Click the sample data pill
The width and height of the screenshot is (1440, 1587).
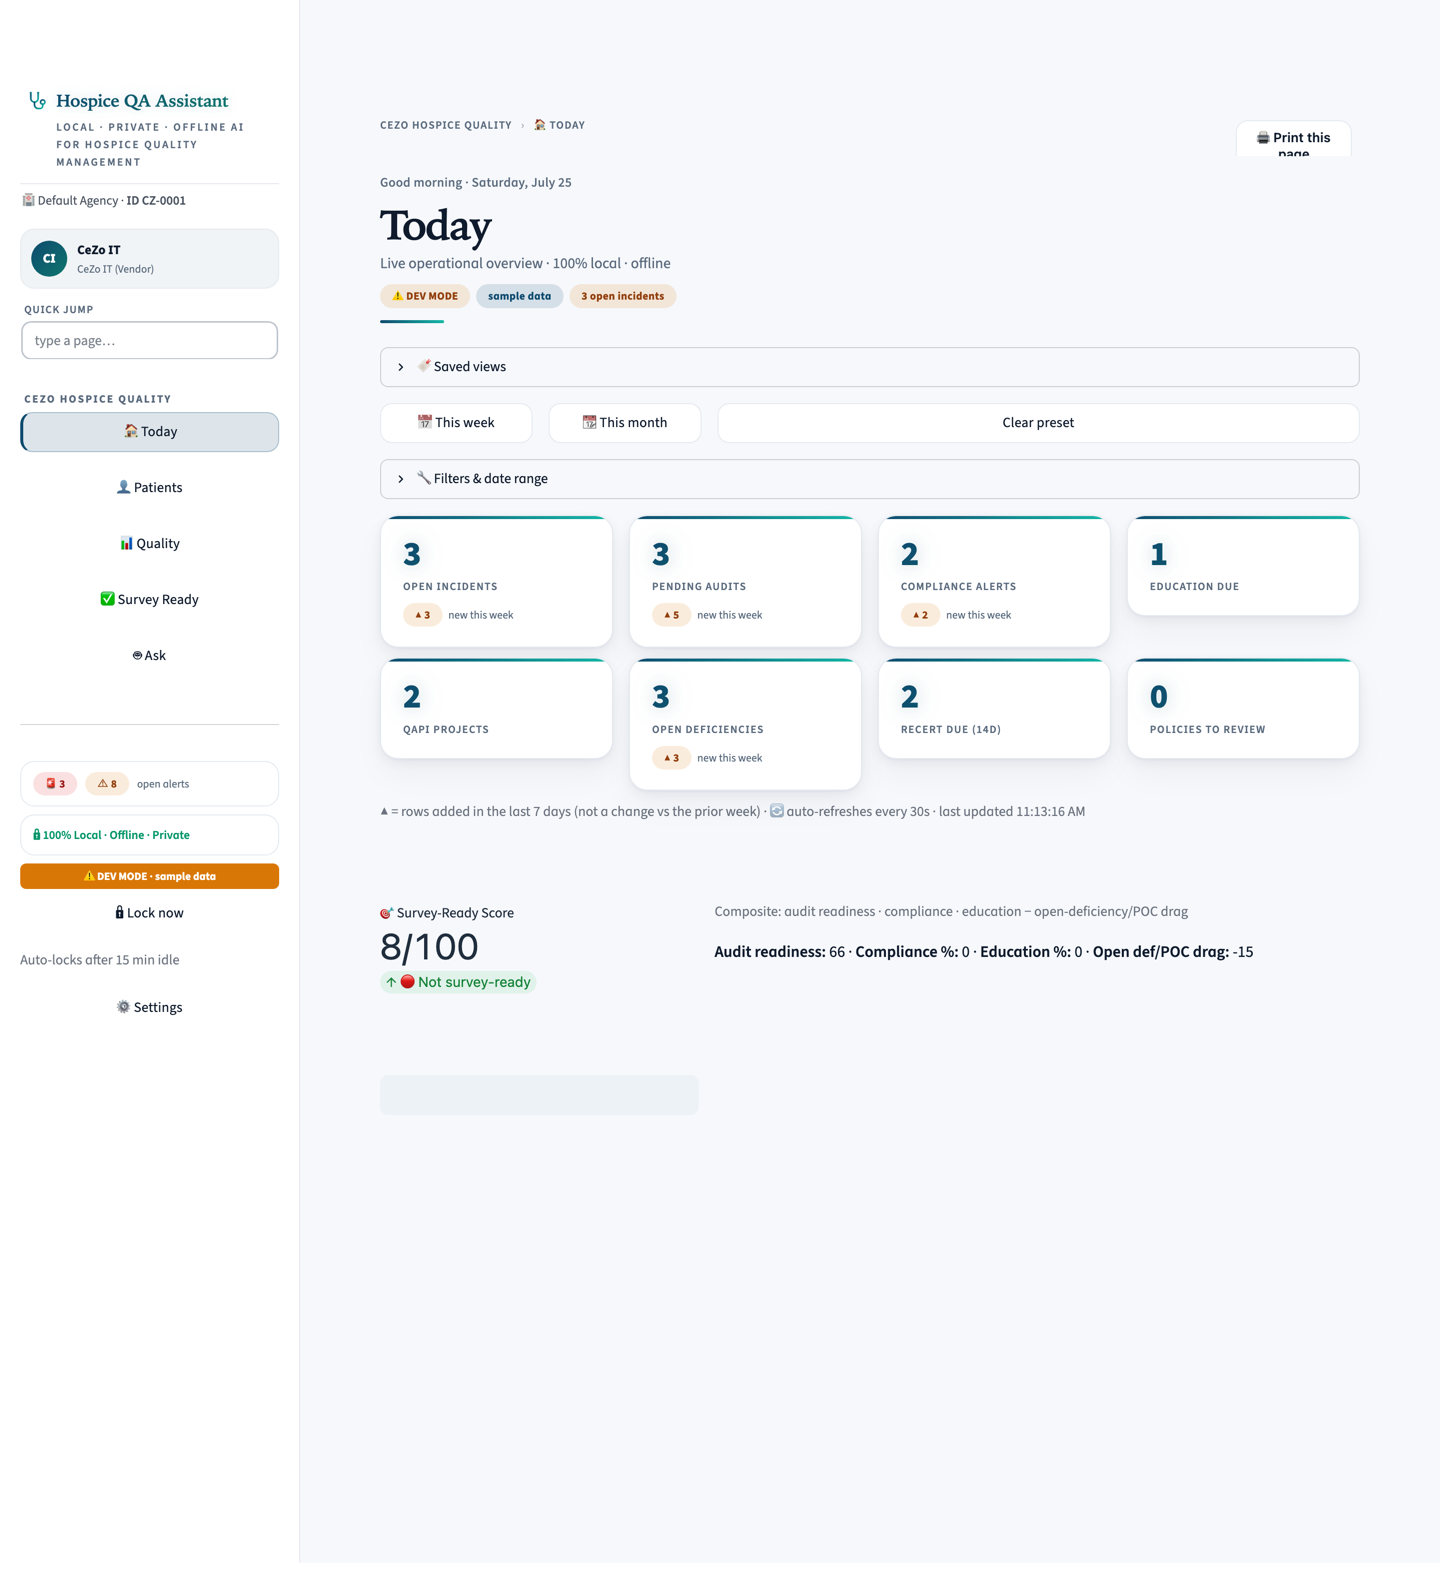(519, 296)
